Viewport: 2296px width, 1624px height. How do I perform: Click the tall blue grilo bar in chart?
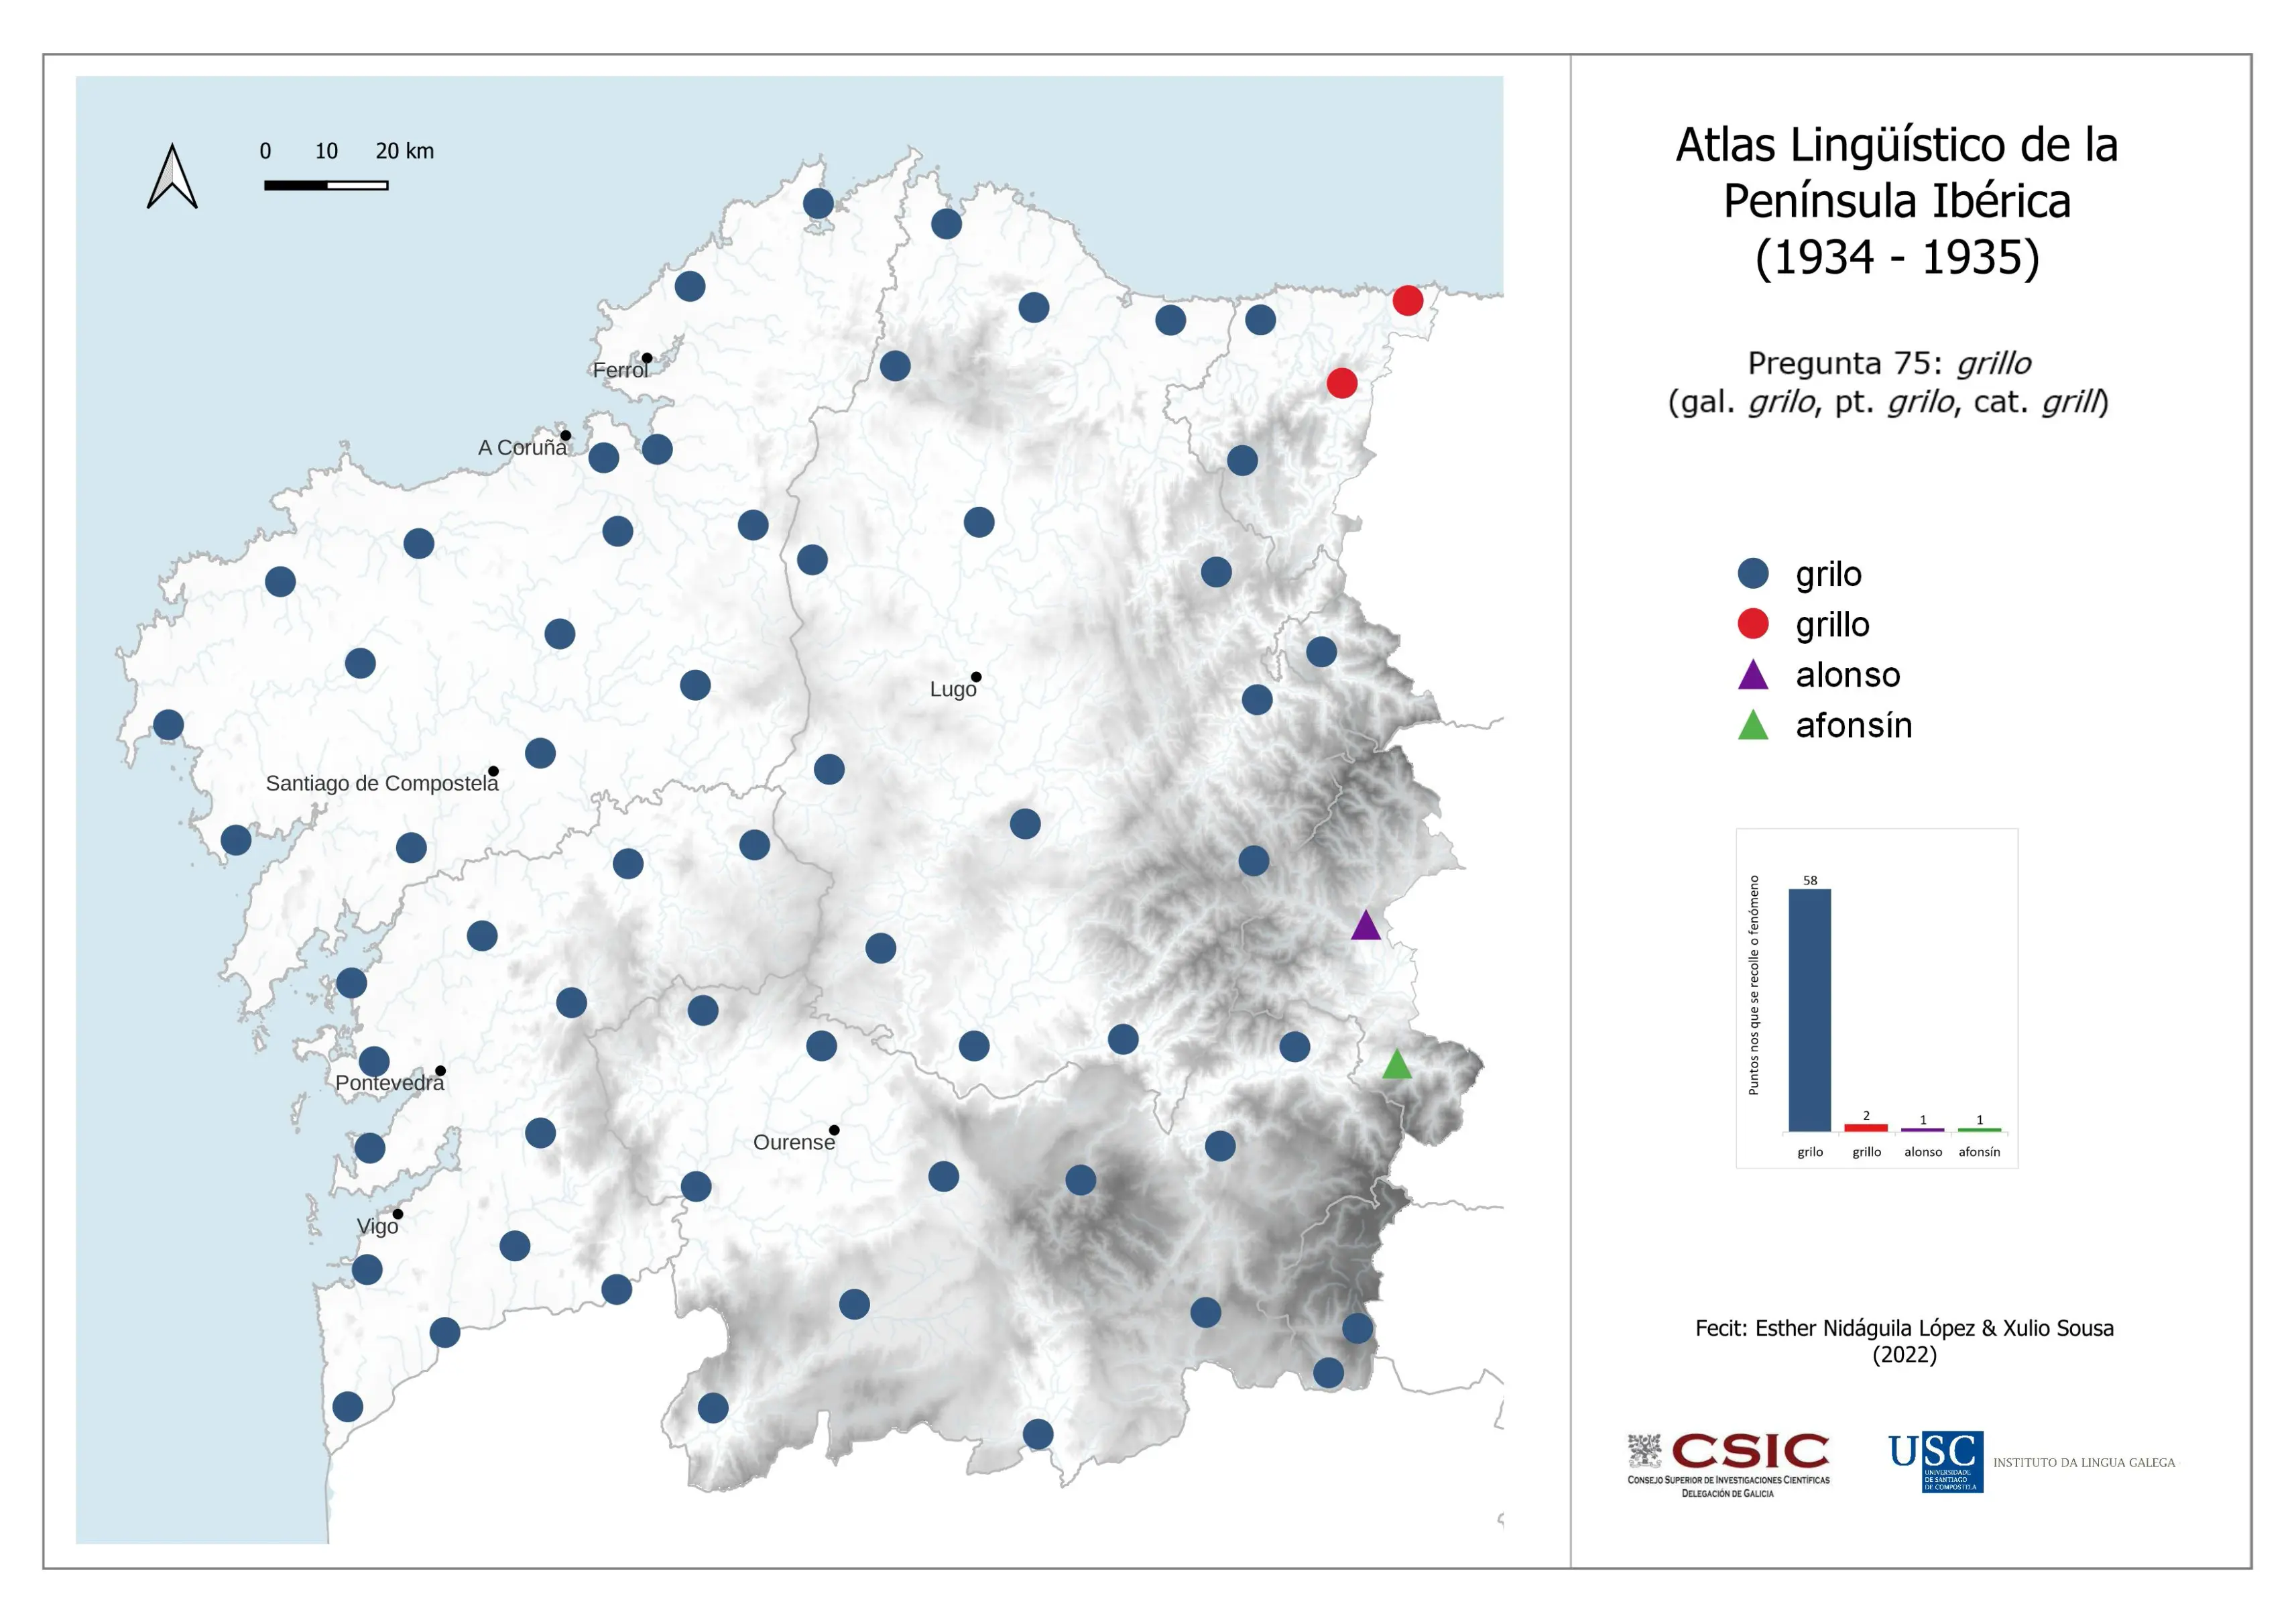click(x=1809, y=1010)
